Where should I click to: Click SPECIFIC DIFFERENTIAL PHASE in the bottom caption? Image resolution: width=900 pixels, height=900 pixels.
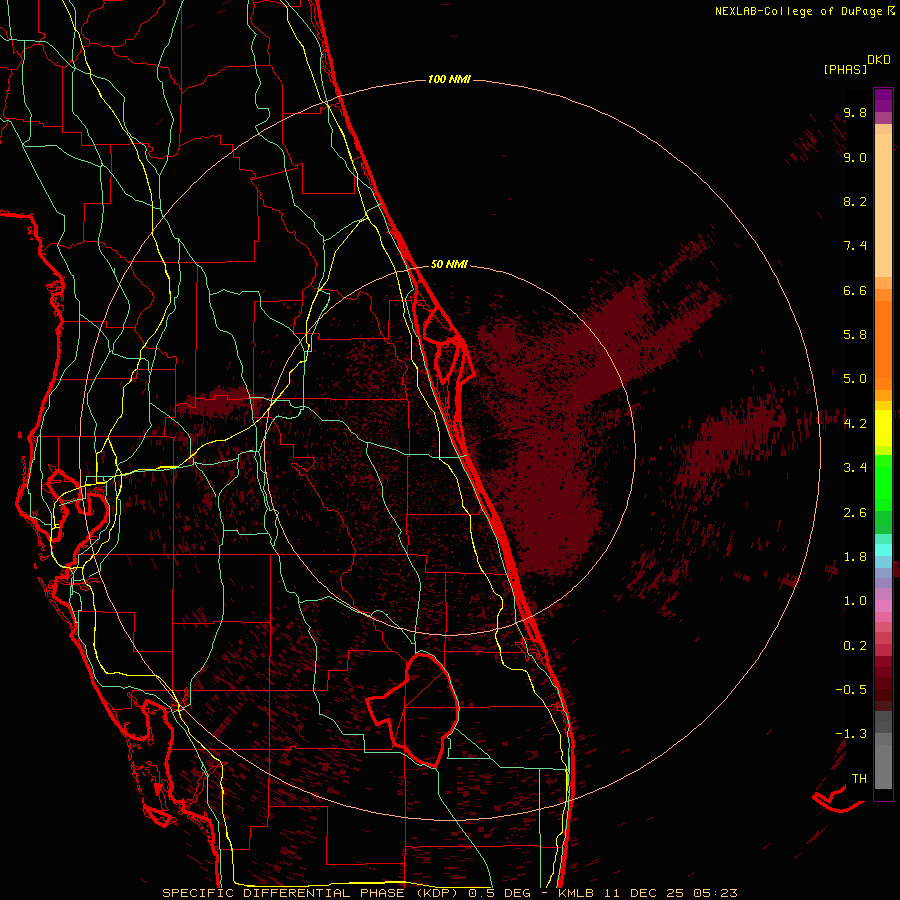(x=284, y=893)
